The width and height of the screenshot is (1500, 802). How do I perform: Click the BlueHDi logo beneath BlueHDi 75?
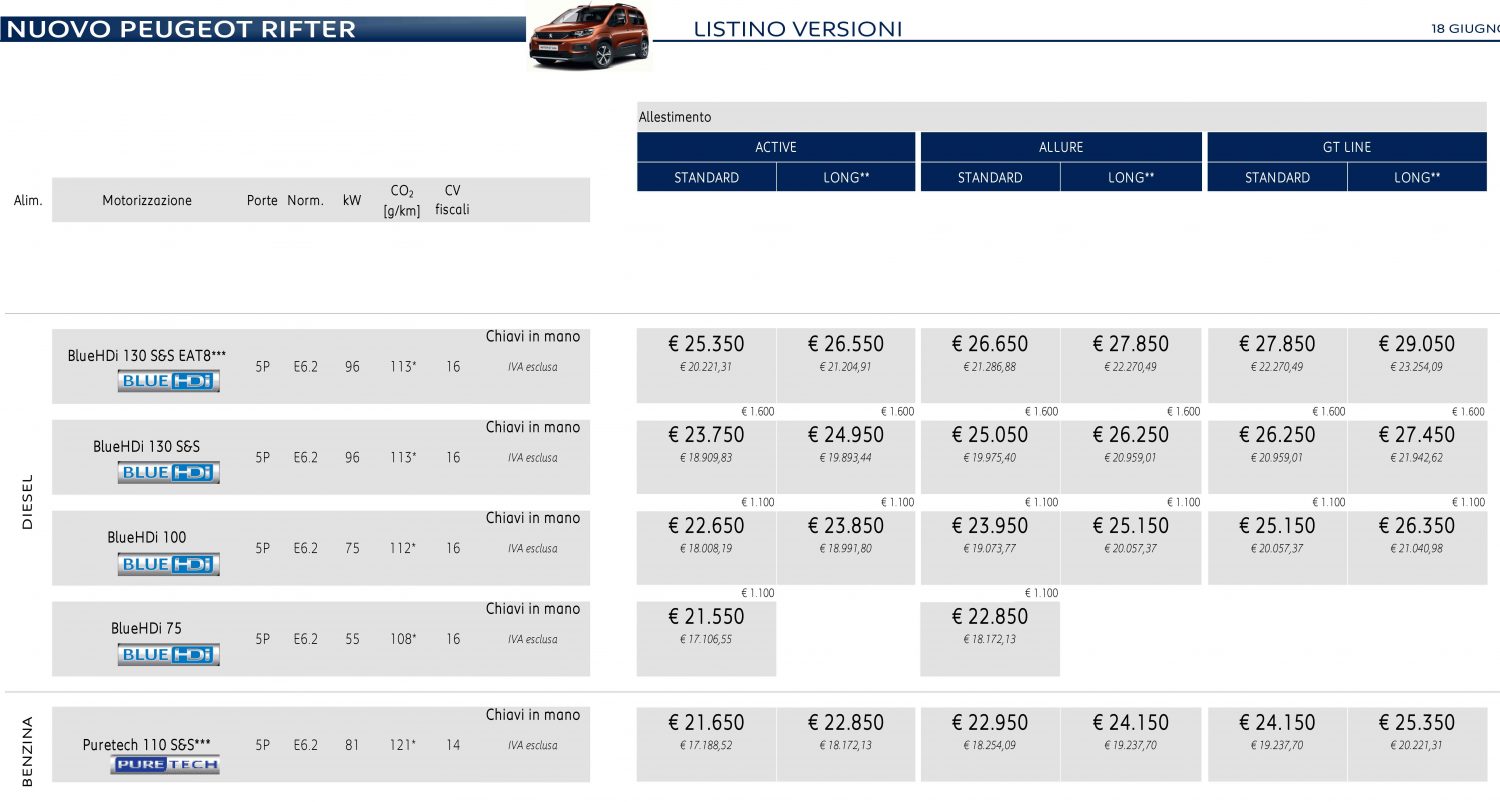click(168, 655)
